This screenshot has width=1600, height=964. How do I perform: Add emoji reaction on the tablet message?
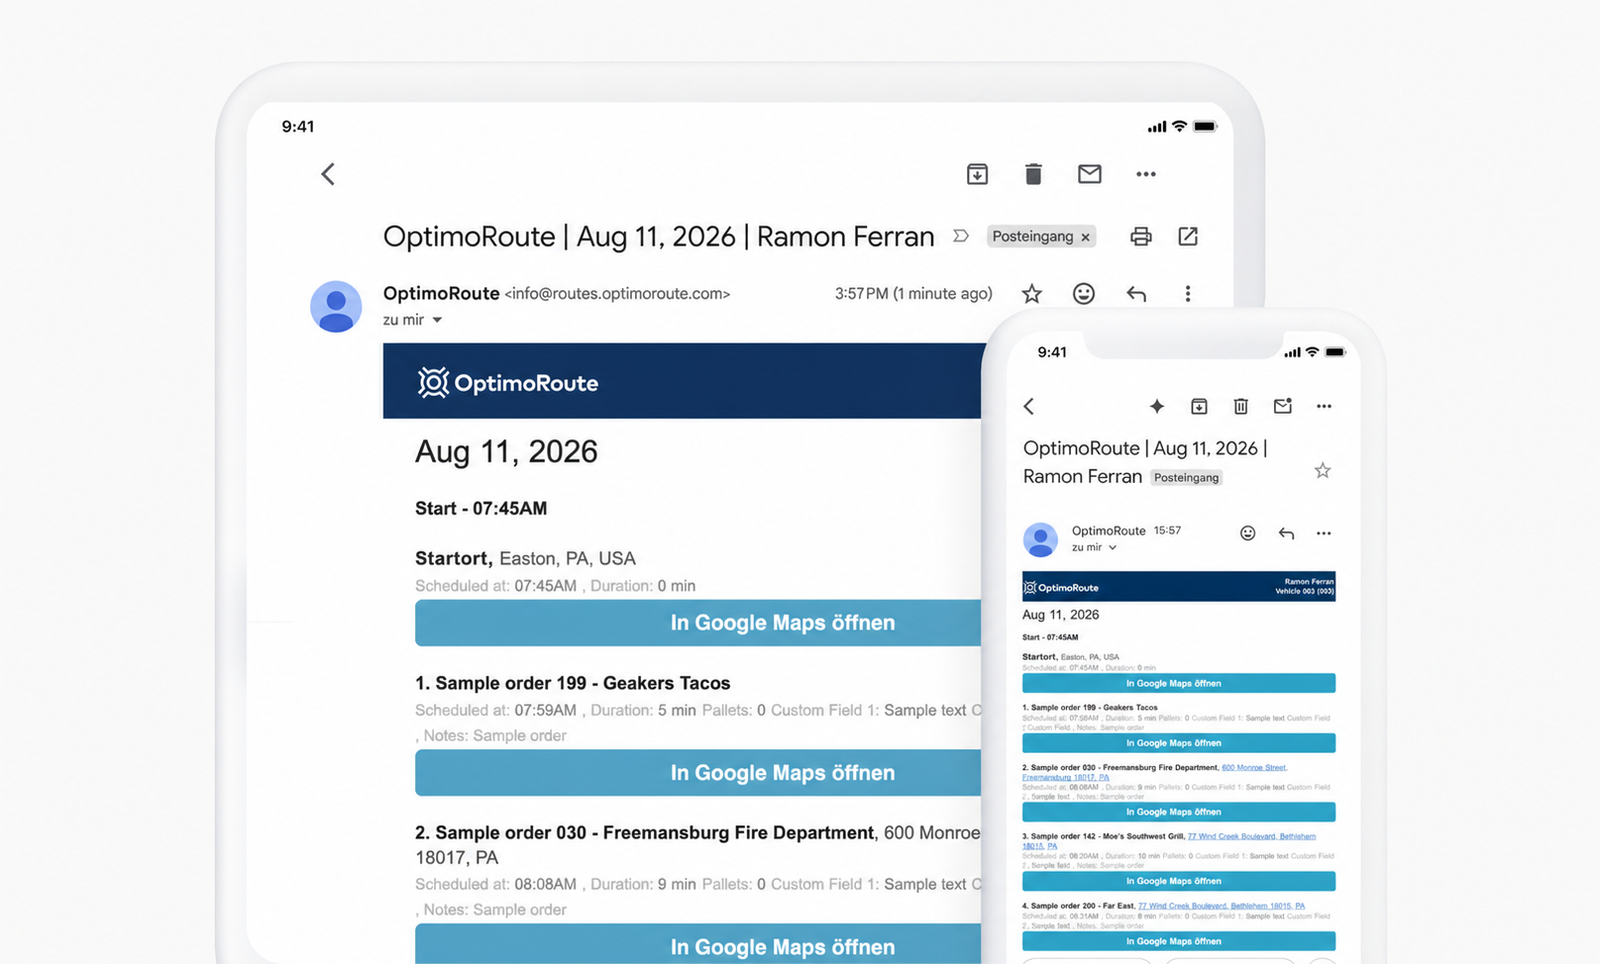(1084, 293)
